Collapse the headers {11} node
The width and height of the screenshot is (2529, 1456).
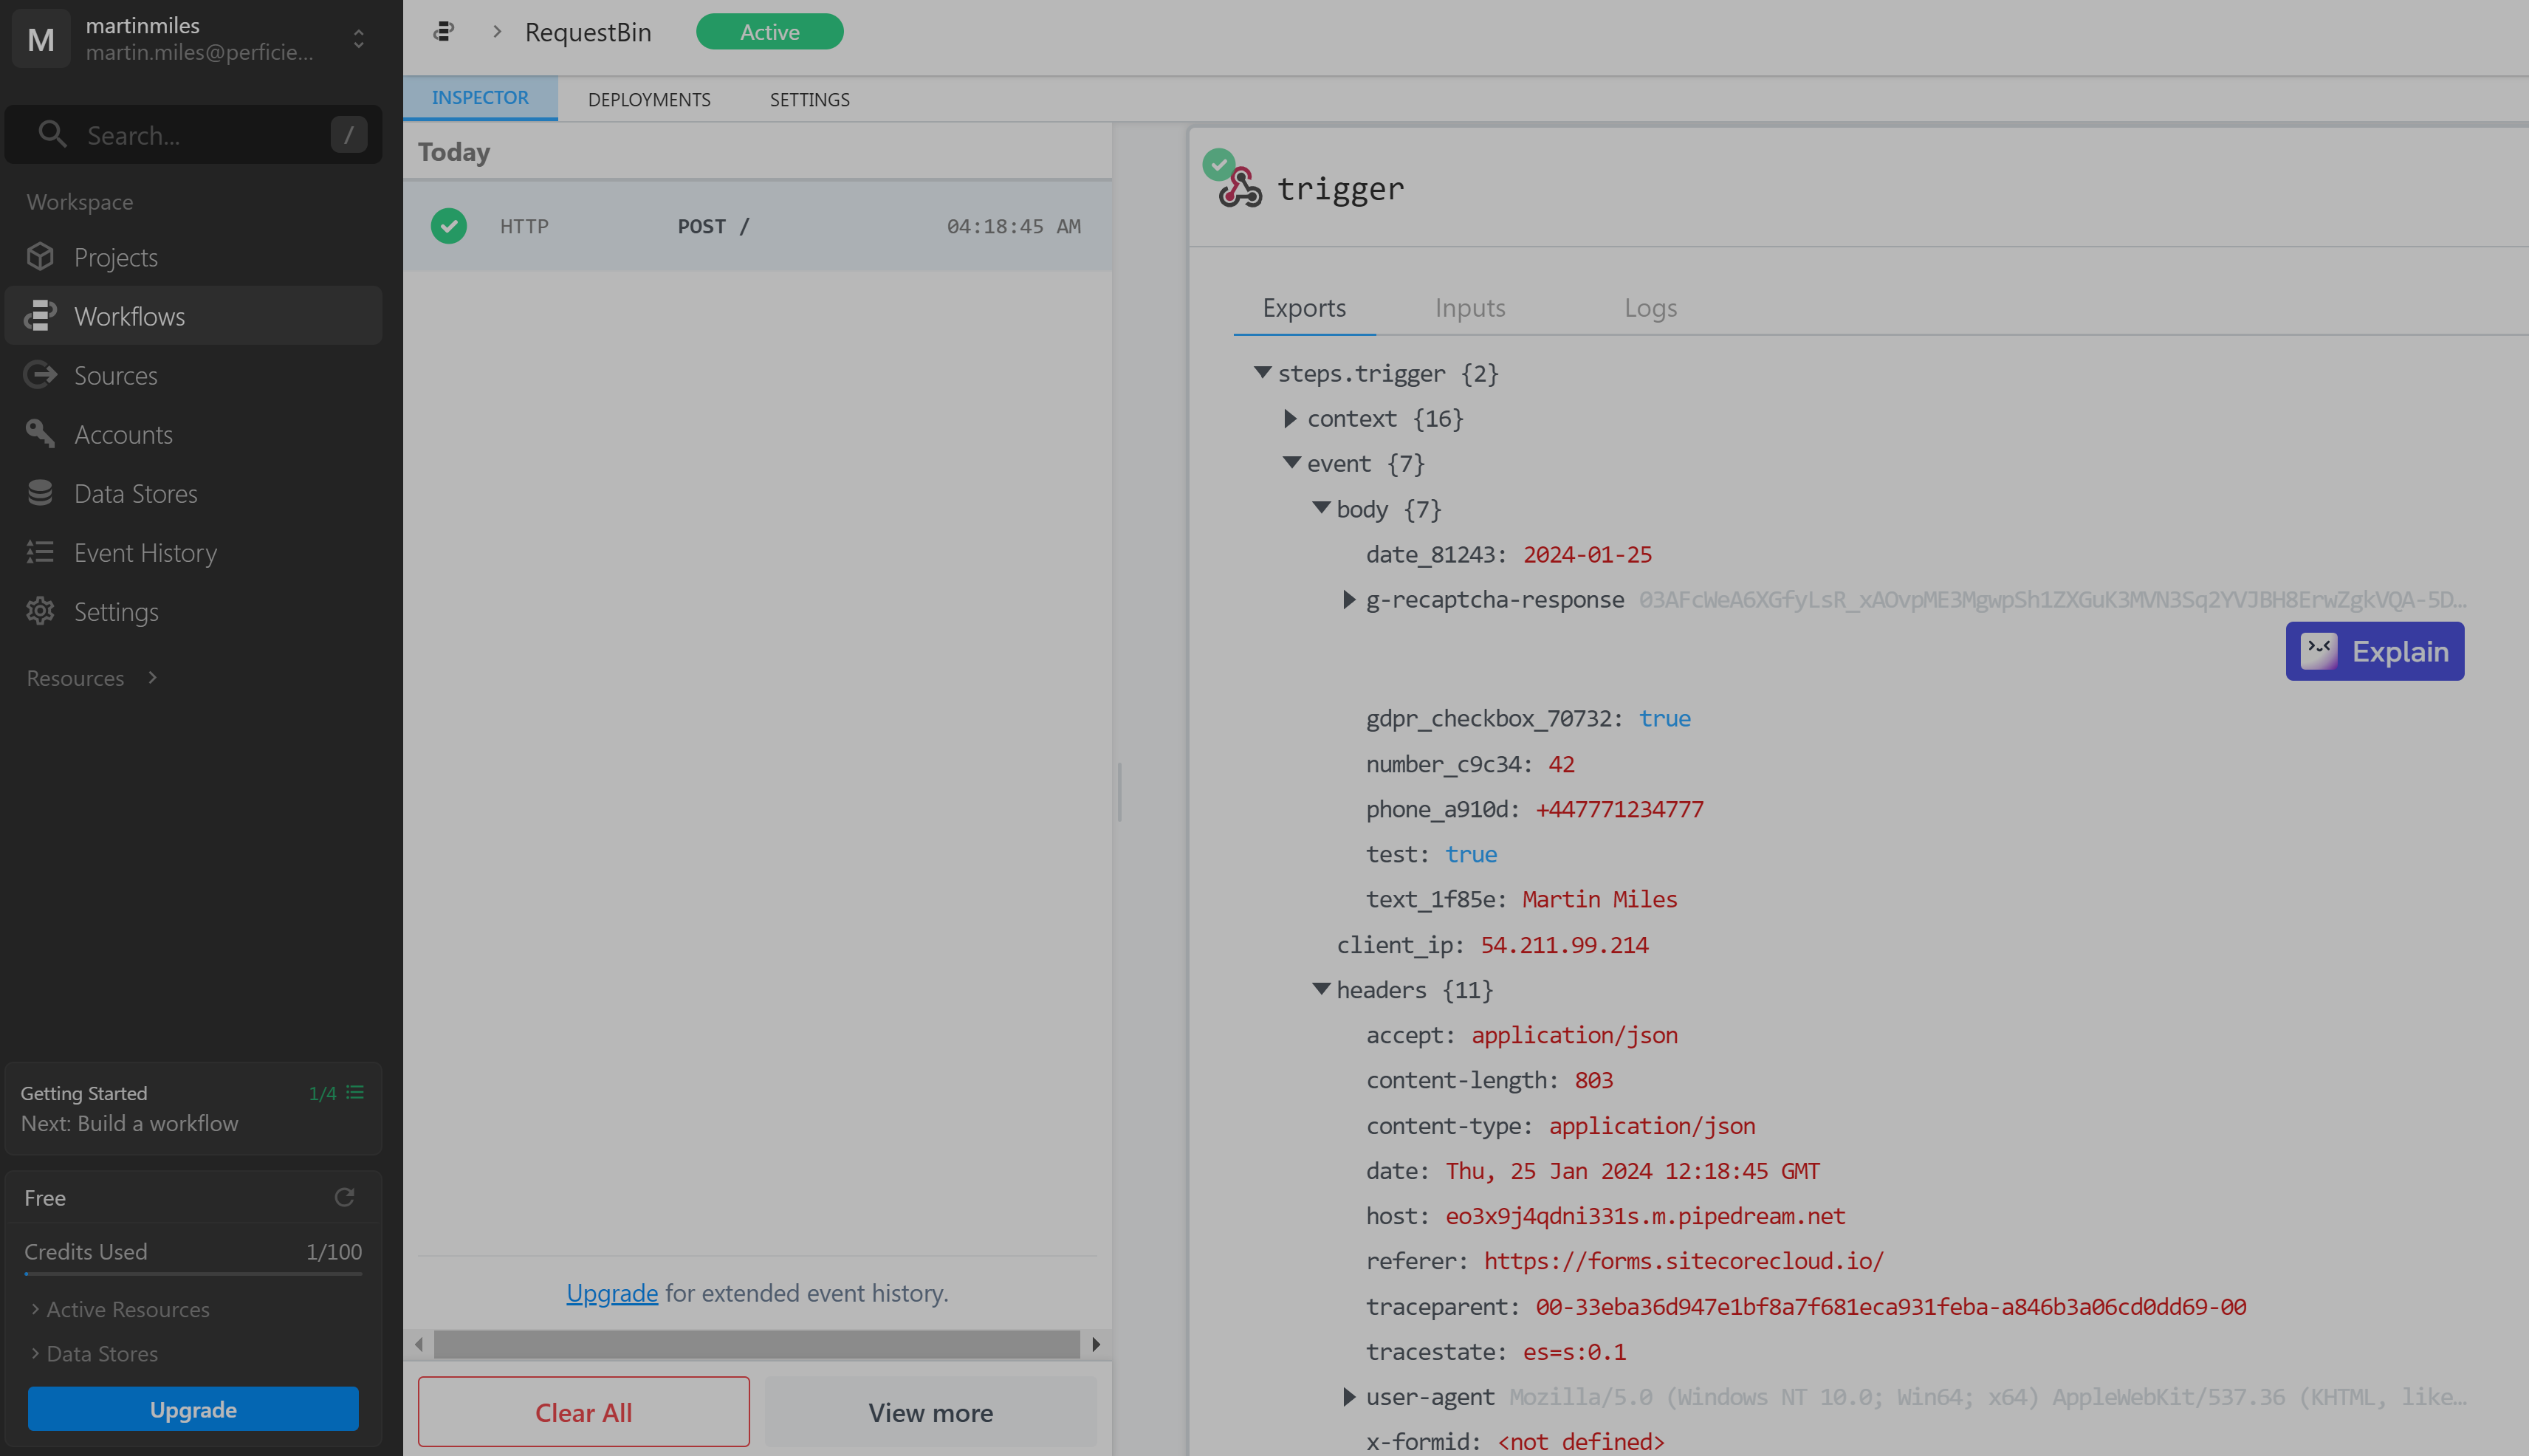tap(1321, 989)
